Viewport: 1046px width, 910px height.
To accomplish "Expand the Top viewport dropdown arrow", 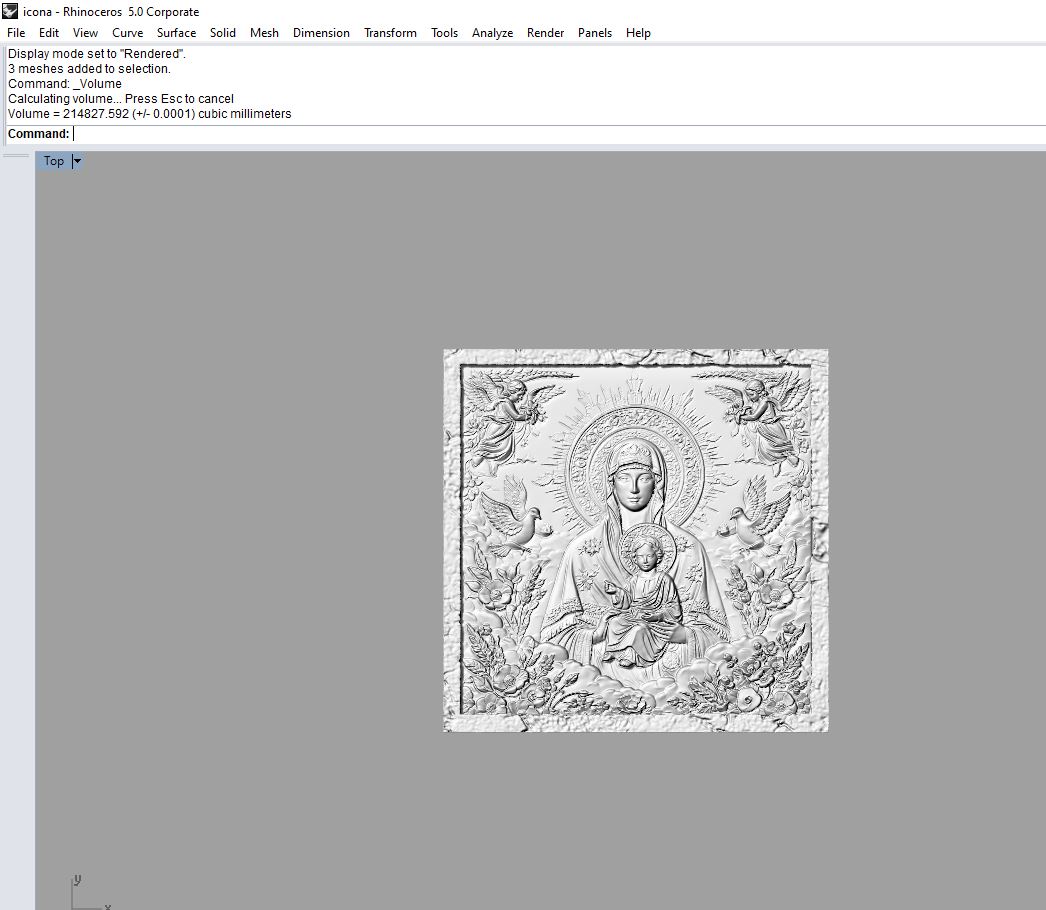I will (77, 161).
